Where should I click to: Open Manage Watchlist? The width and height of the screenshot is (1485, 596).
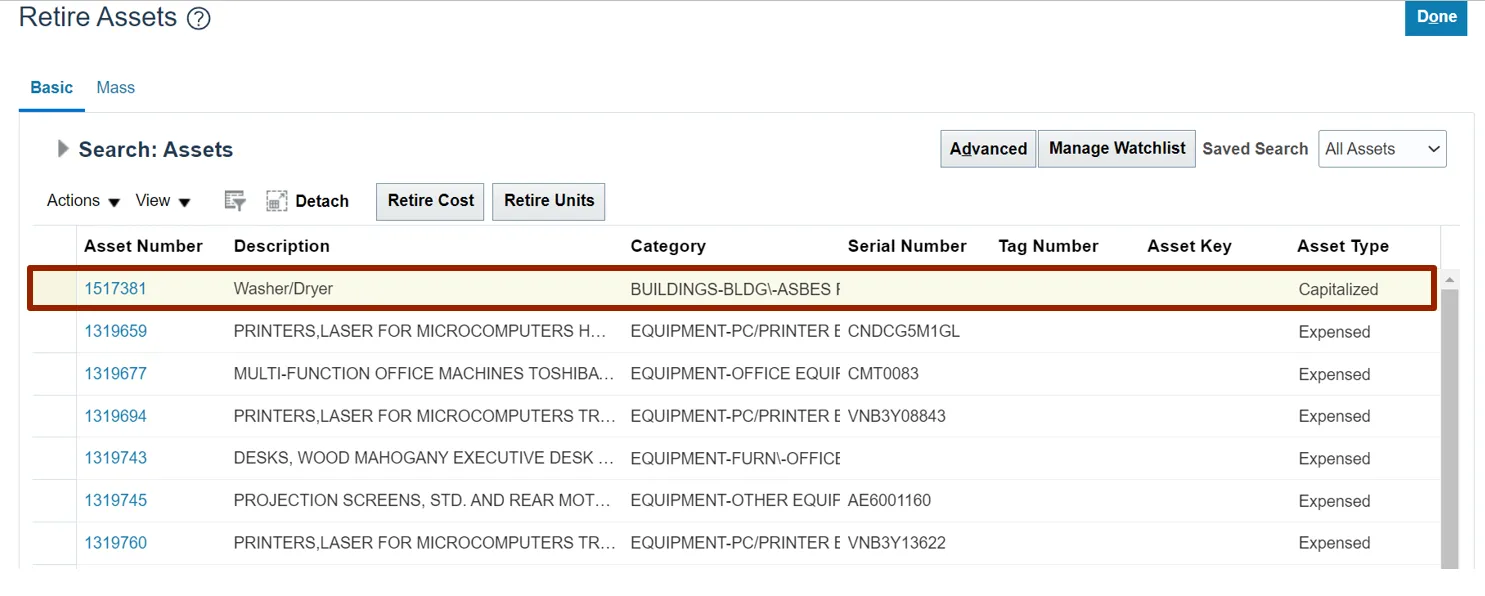[1116, 149]
